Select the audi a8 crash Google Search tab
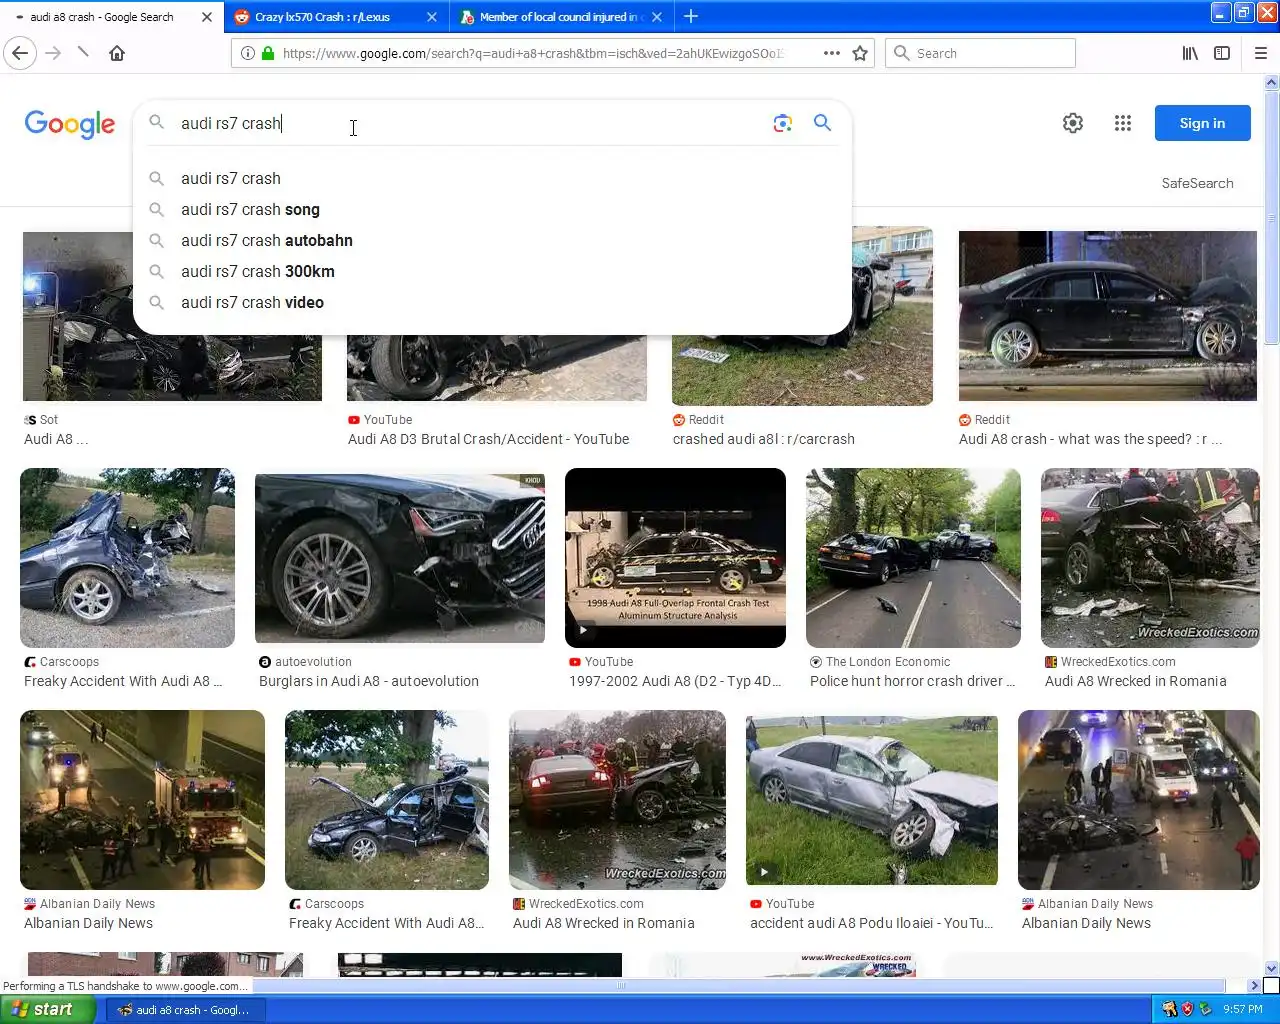Image resolution: width=1280 pixels, height=1024 pixels. tap(102, 17)
